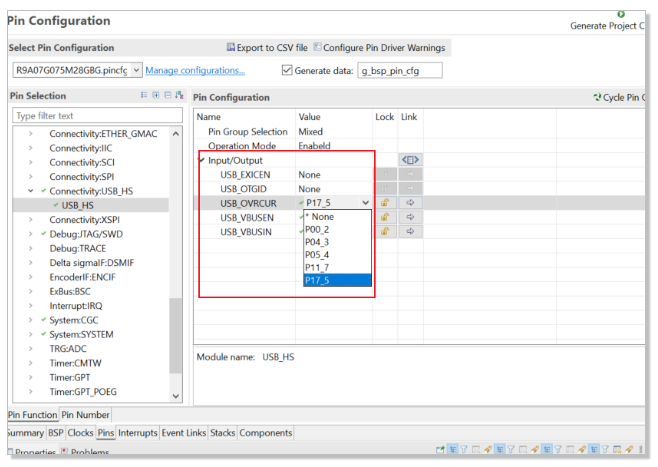Toggle the lock icon for USB_OVRCUR

[x=385, y=203]
